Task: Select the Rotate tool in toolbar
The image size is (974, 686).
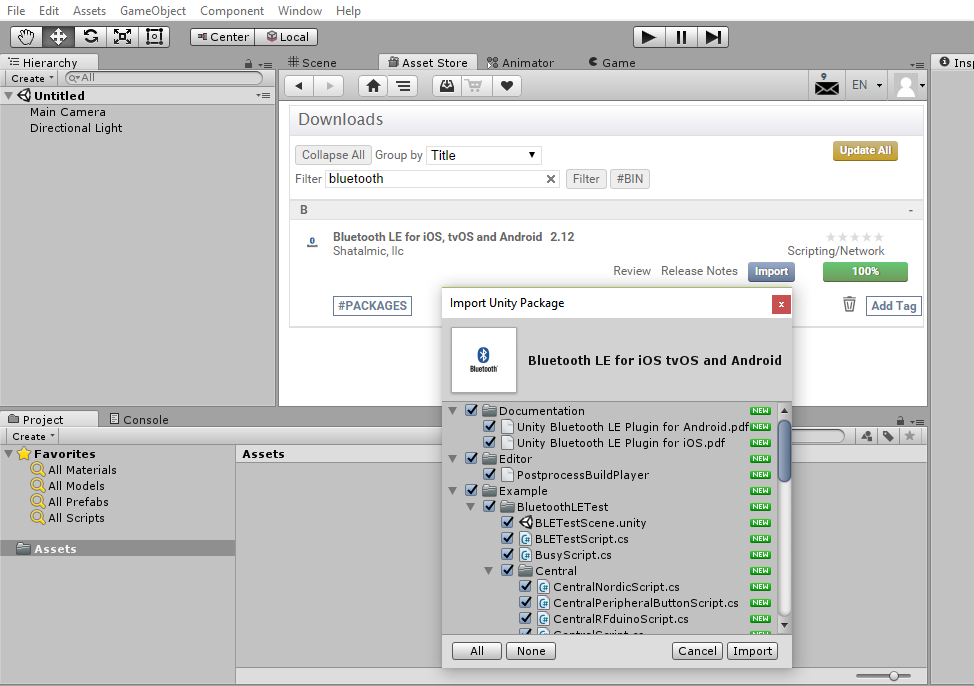Action: (91, 37)
